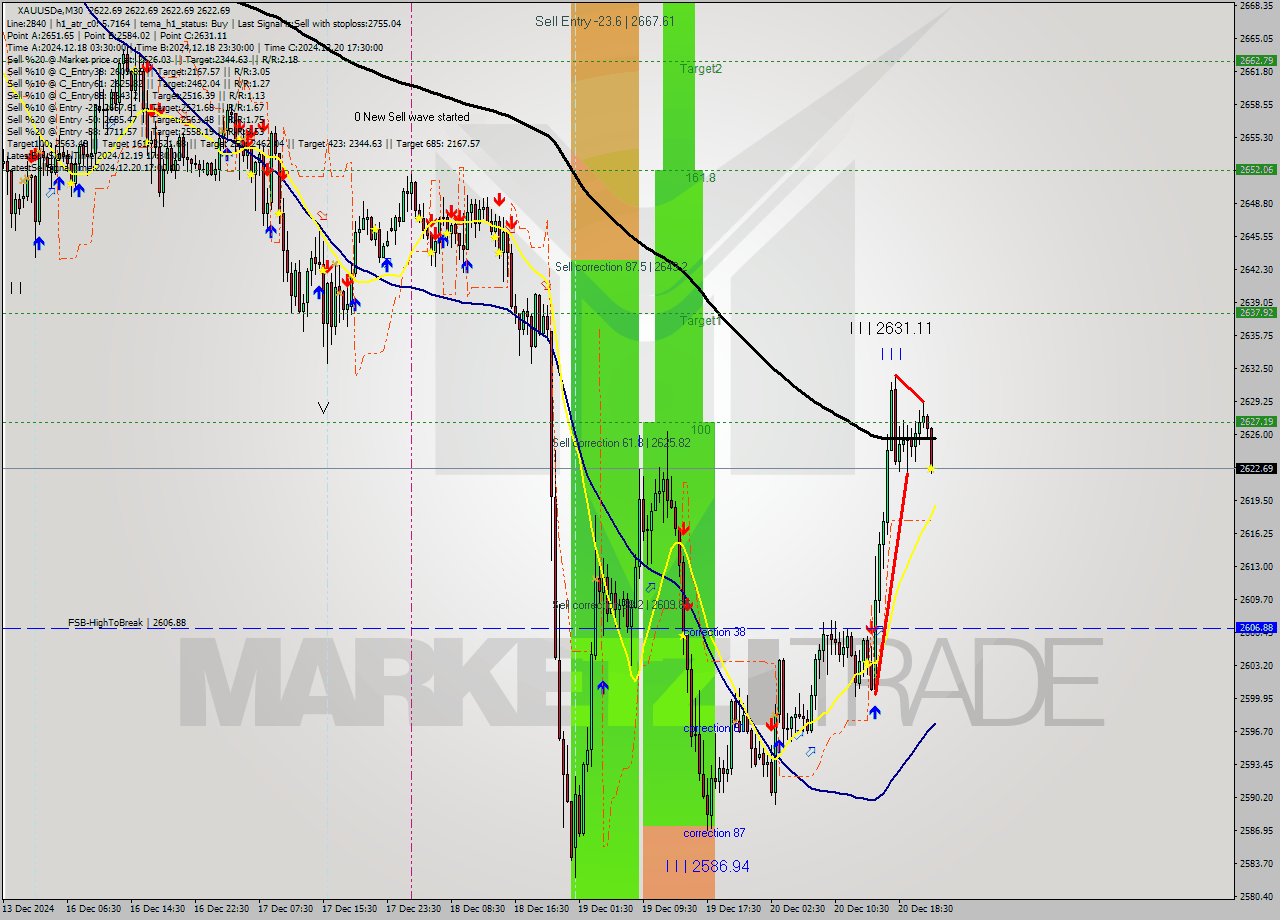Select the 'Sell Entry -23.6 | 2667.61' label
1280x920 pixels.
coord(604,21)
